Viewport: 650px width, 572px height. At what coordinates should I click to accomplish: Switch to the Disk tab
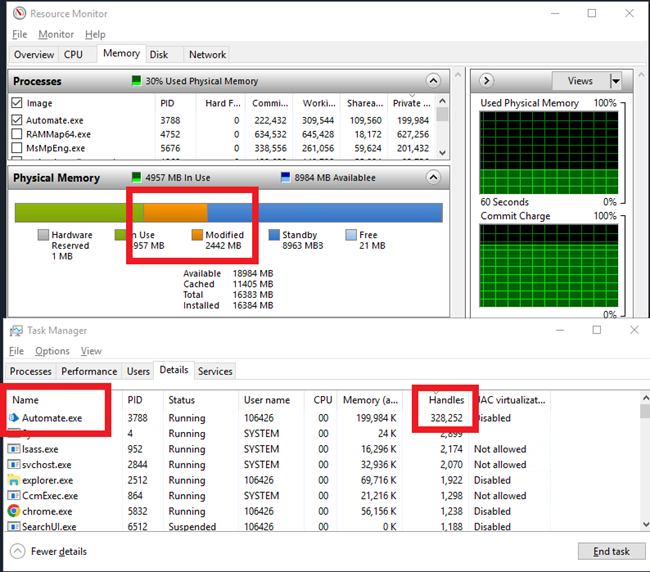[159, 55]
